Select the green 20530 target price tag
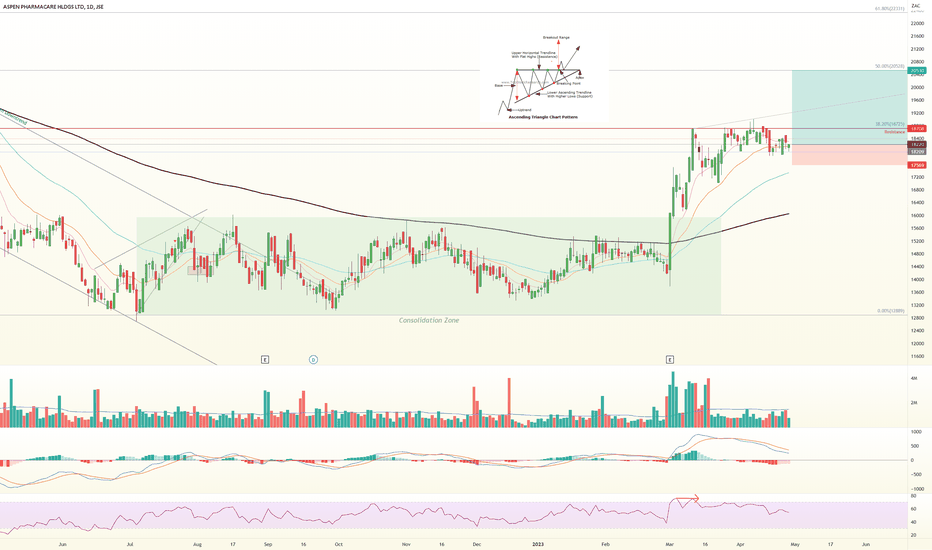The image size is (932, 550). 917,71
